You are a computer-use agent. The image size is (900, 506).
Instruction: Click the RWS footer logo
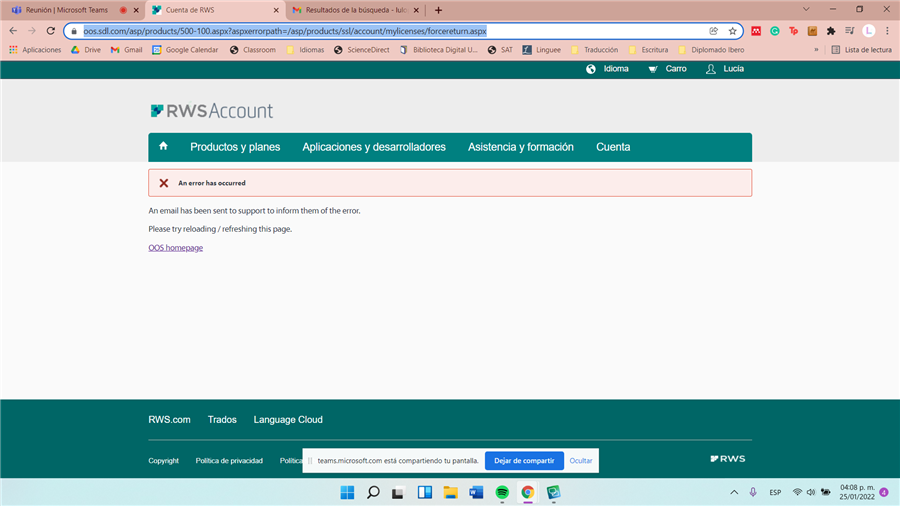point(728,458)
